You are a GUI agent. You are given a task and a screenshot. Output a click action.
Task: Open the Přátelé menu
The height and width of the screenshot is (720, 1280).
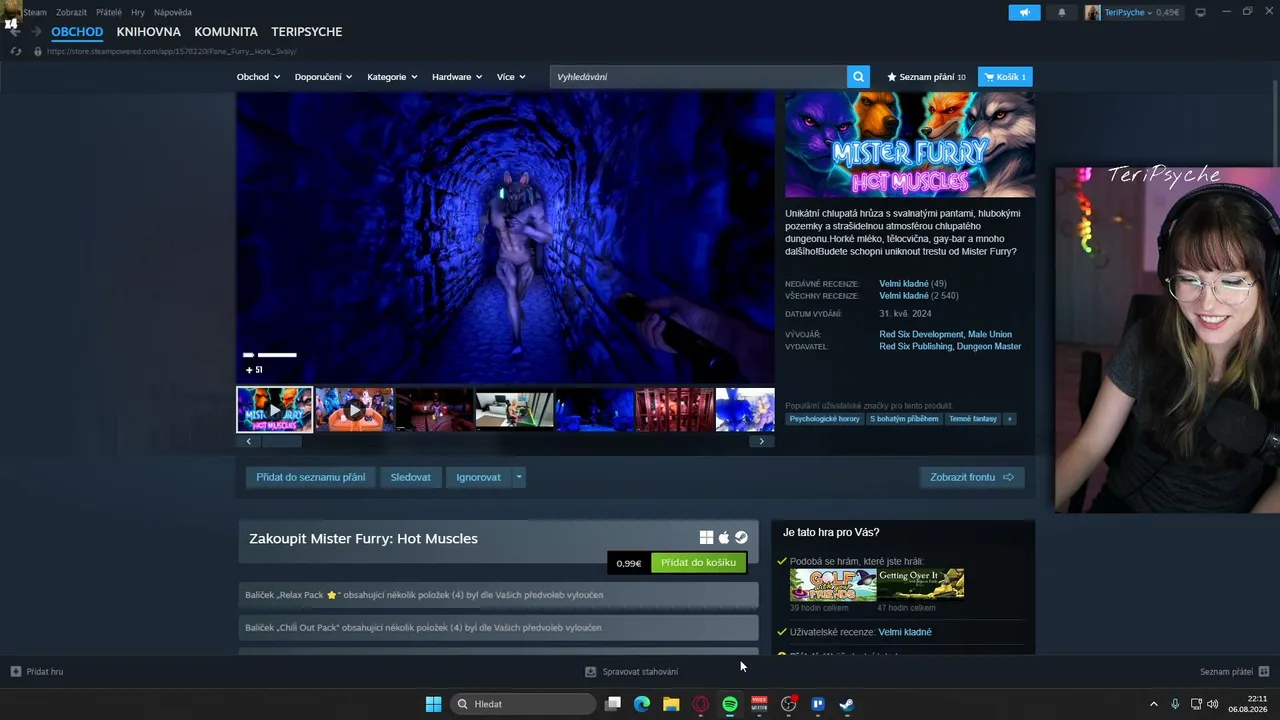point(109,12)
